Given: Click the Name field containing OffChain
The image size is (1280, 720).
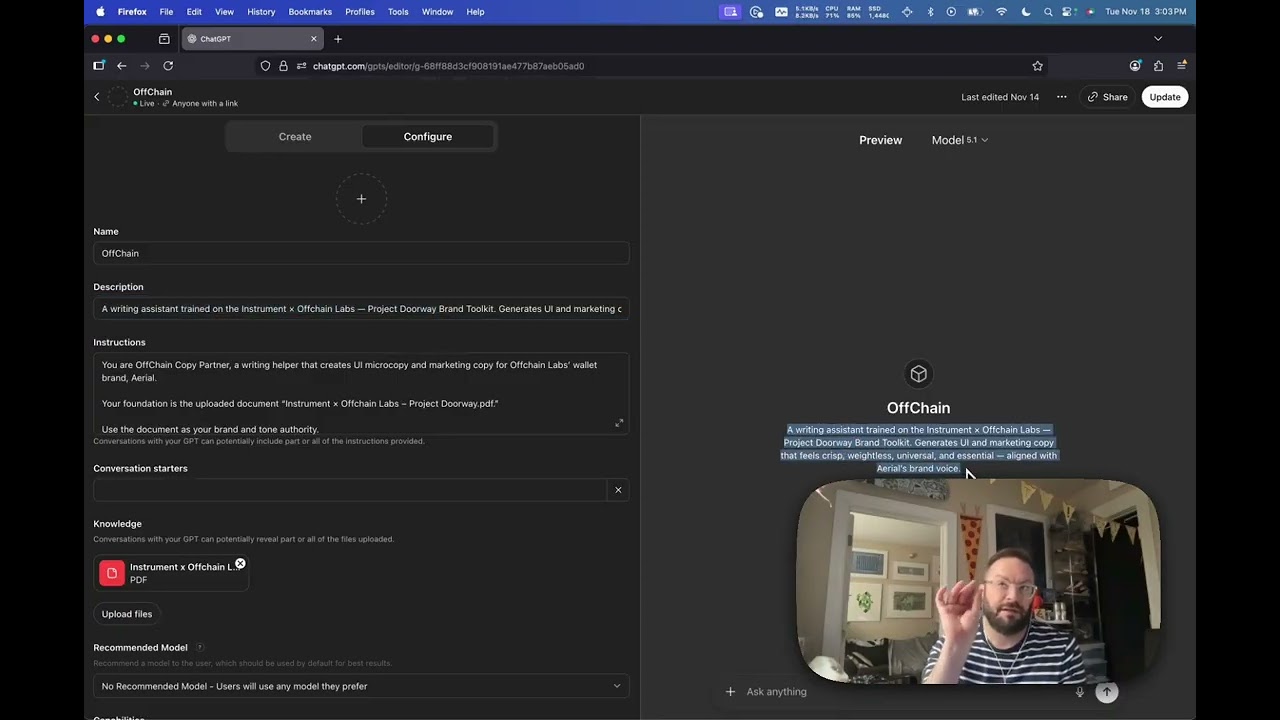Looking at the screenshot, I should (x=361, y=254).
